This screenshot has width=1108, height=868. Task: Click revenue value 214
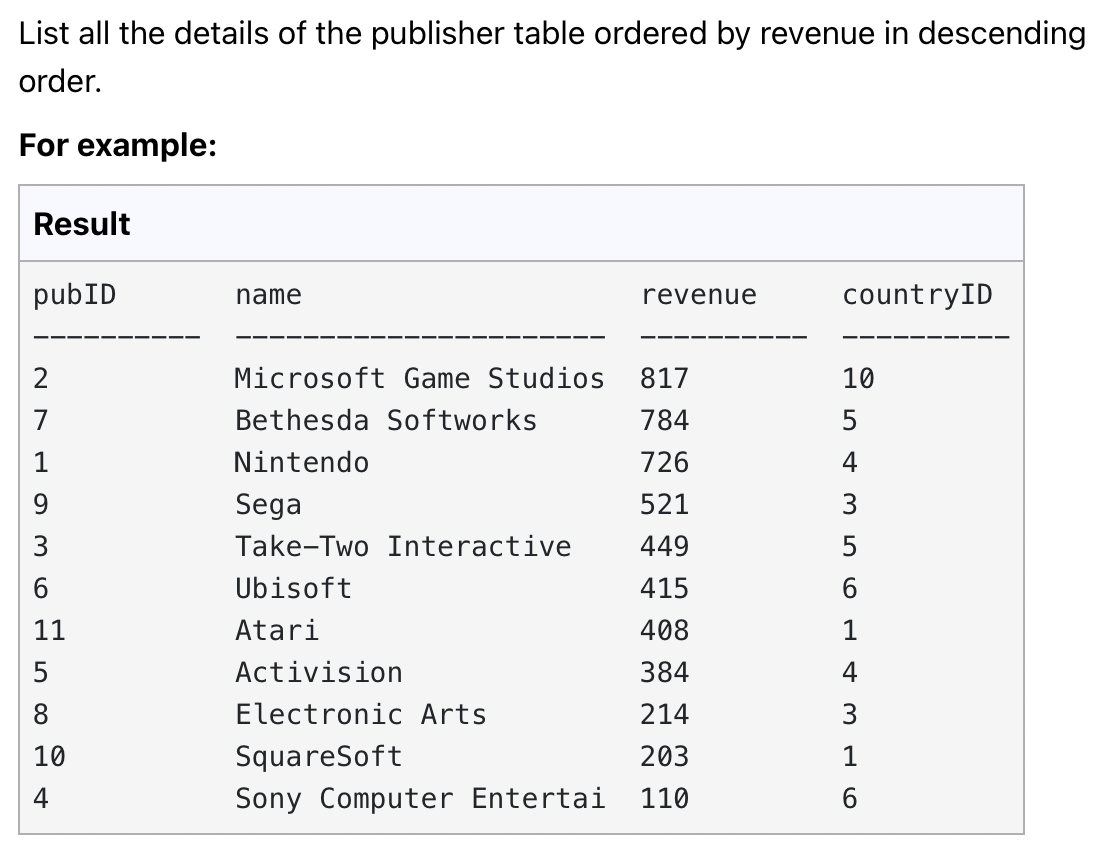tap(664, 714)
